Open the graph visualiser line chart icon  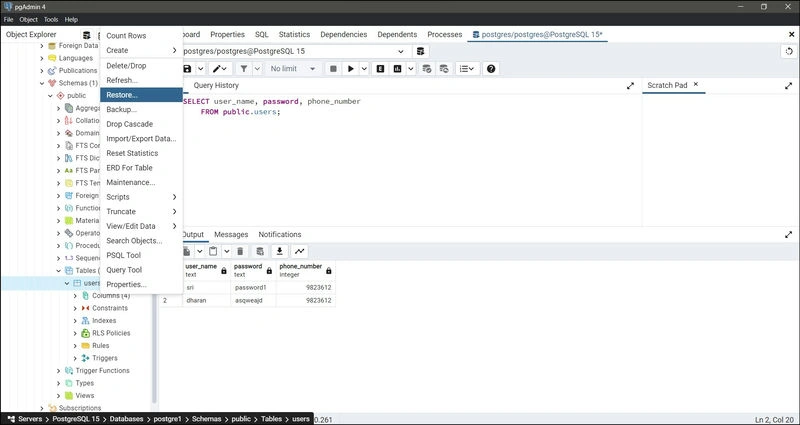click(299, 251)
